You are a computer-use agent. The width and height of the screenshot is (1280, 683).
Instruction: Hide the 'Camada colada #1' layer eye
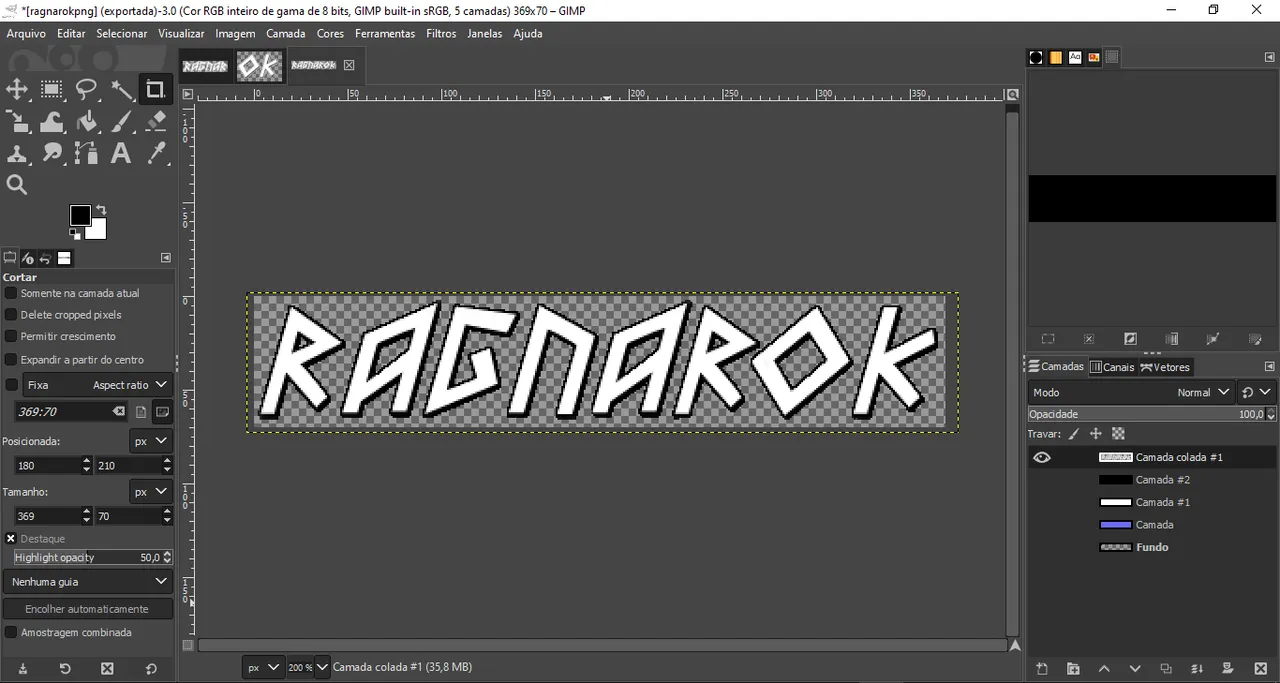point(1042,457)
